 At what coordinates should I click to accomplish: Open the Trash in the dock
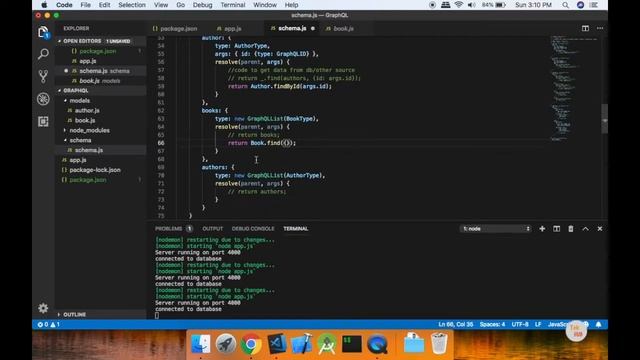coord(439,344)
